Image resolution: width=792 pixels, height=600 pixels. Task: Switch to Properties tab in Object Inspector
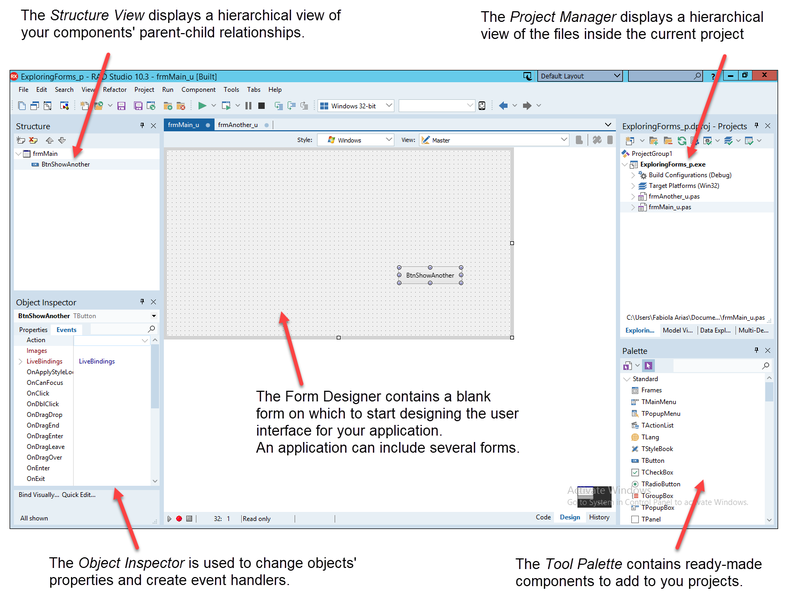pyautogui.click(x=33, y=330)
